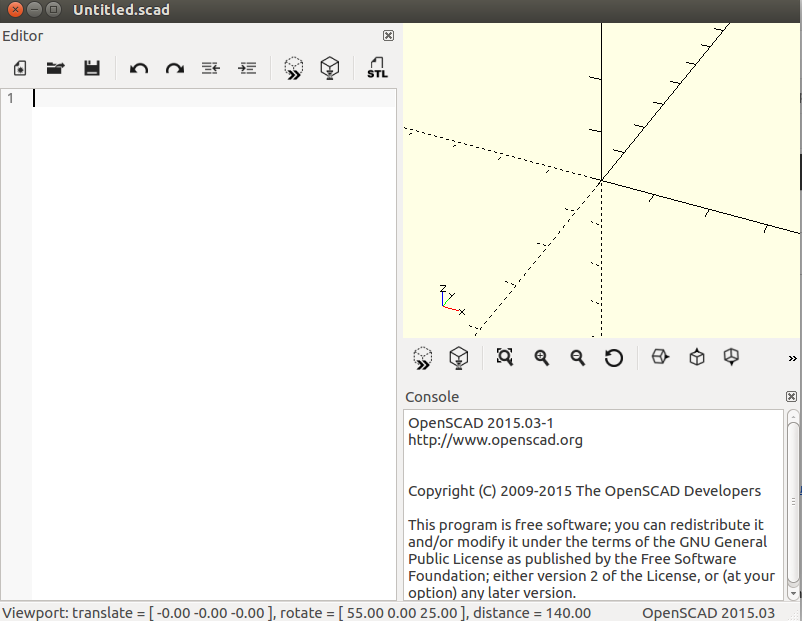This screenshot has height=621, width=802.
Task: Click Render icon below the 3D viewport
Action: 459,358
